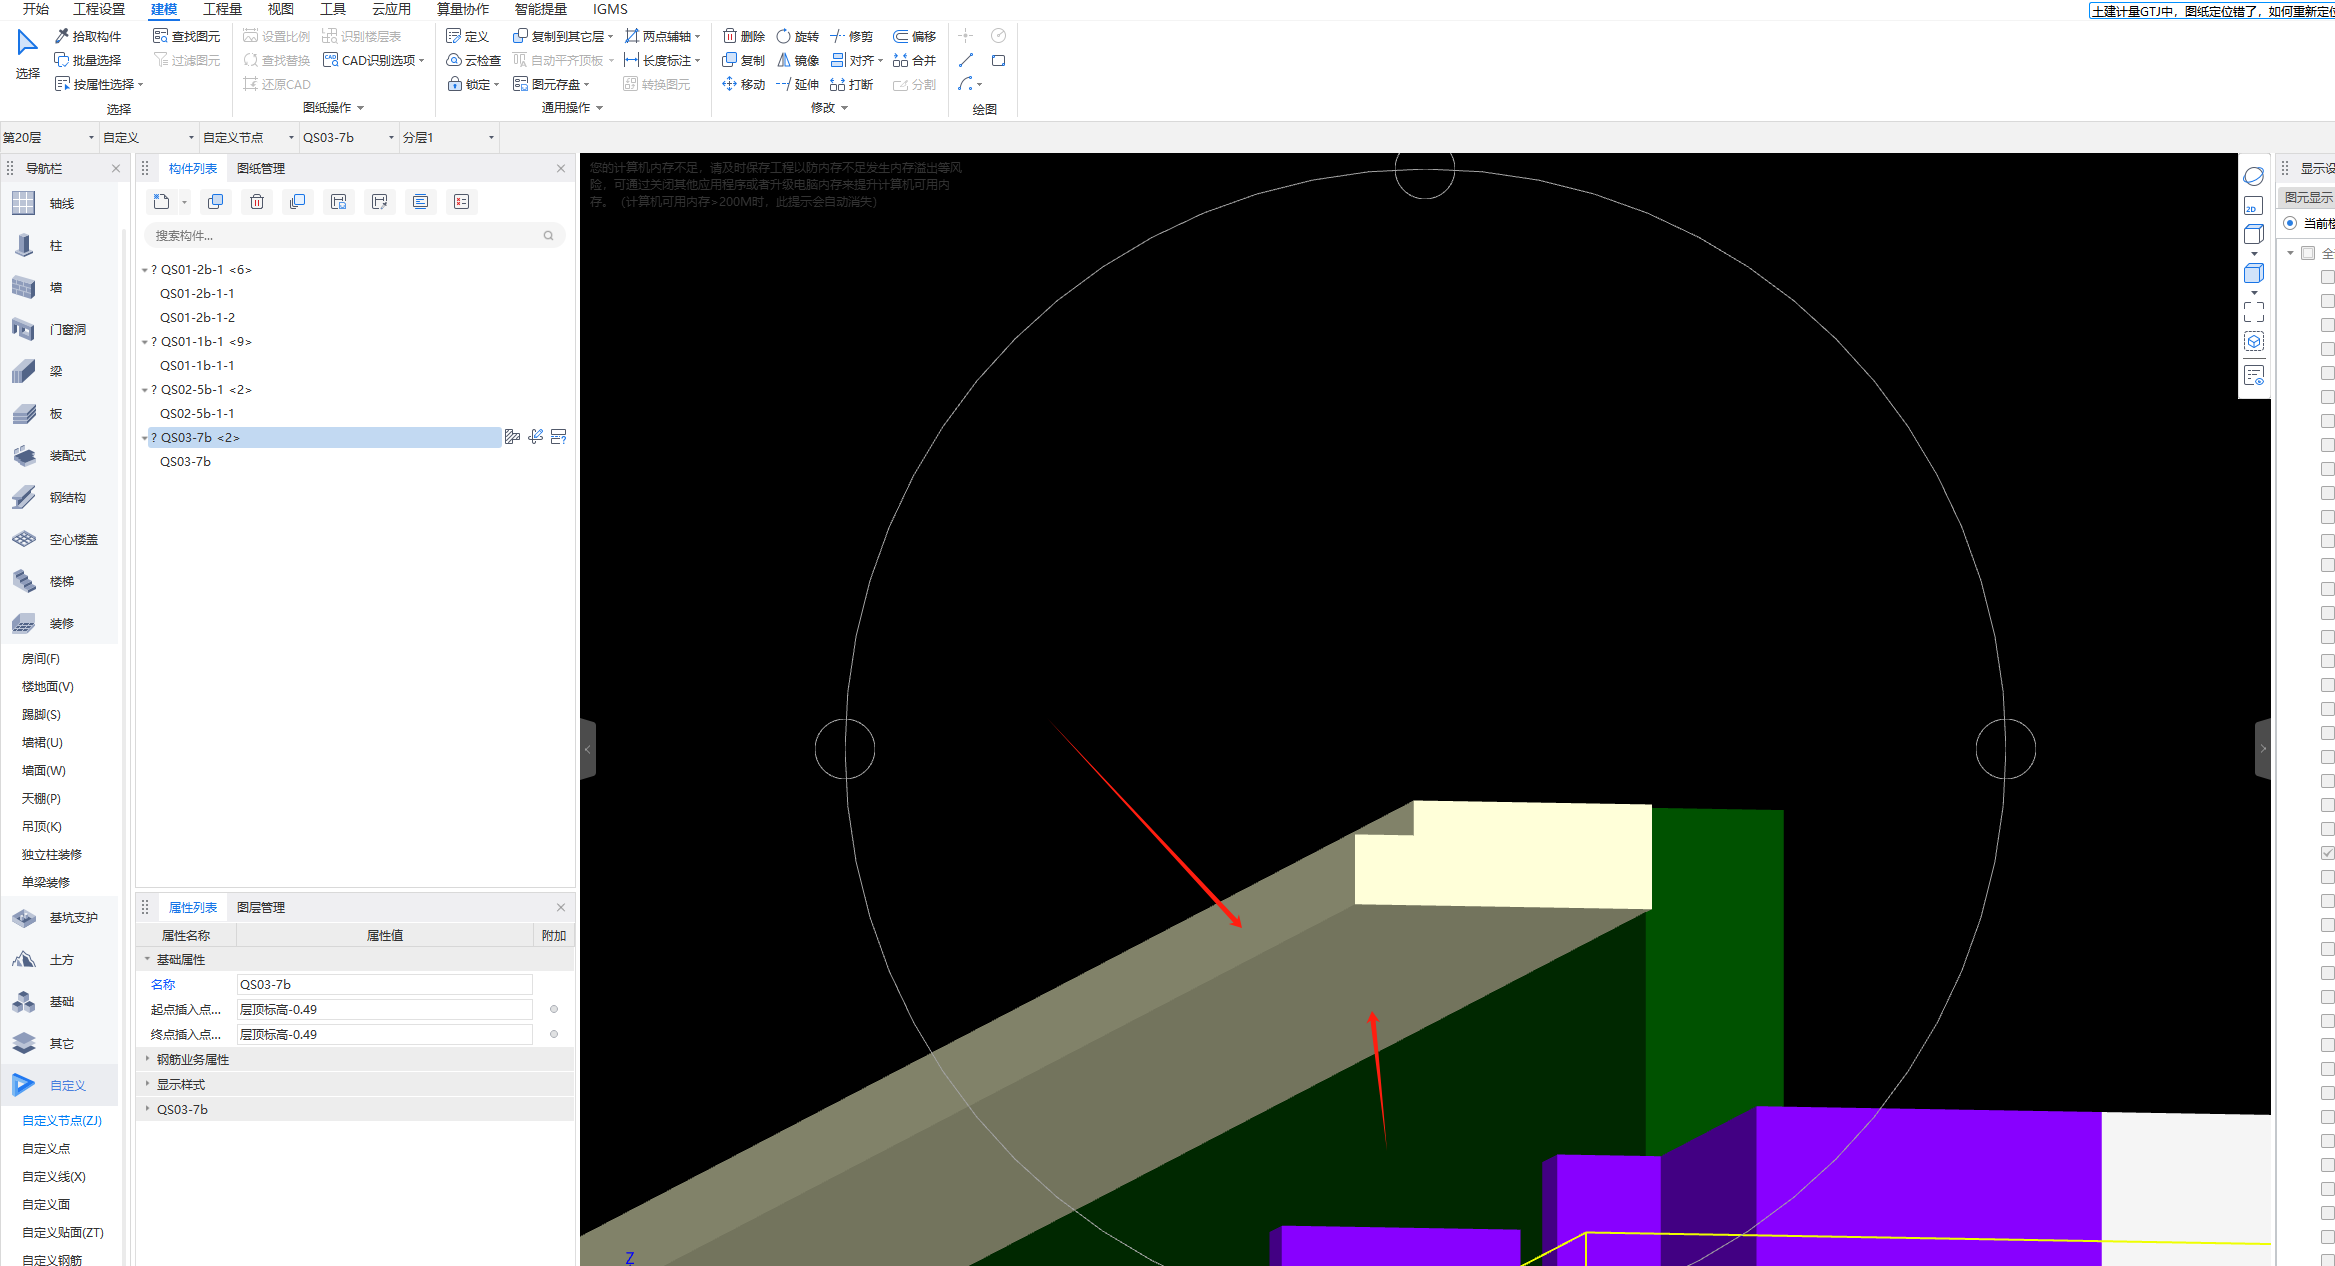Click the 搜索构件 search field

coord(355,235)
